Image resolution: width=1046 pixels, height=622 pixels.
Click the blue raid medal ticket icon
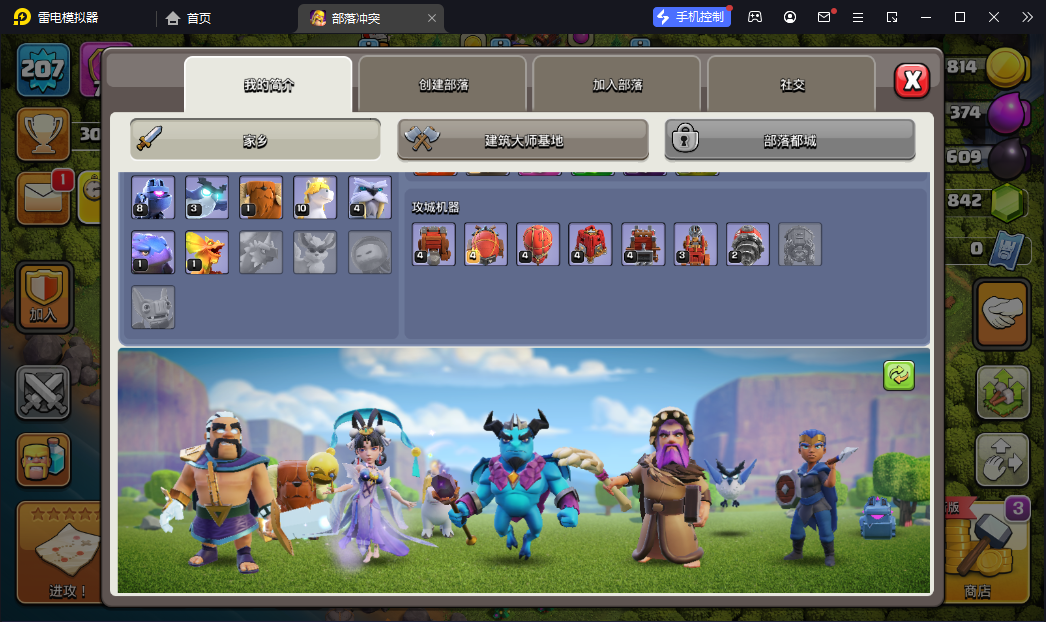click(1007, 249)
